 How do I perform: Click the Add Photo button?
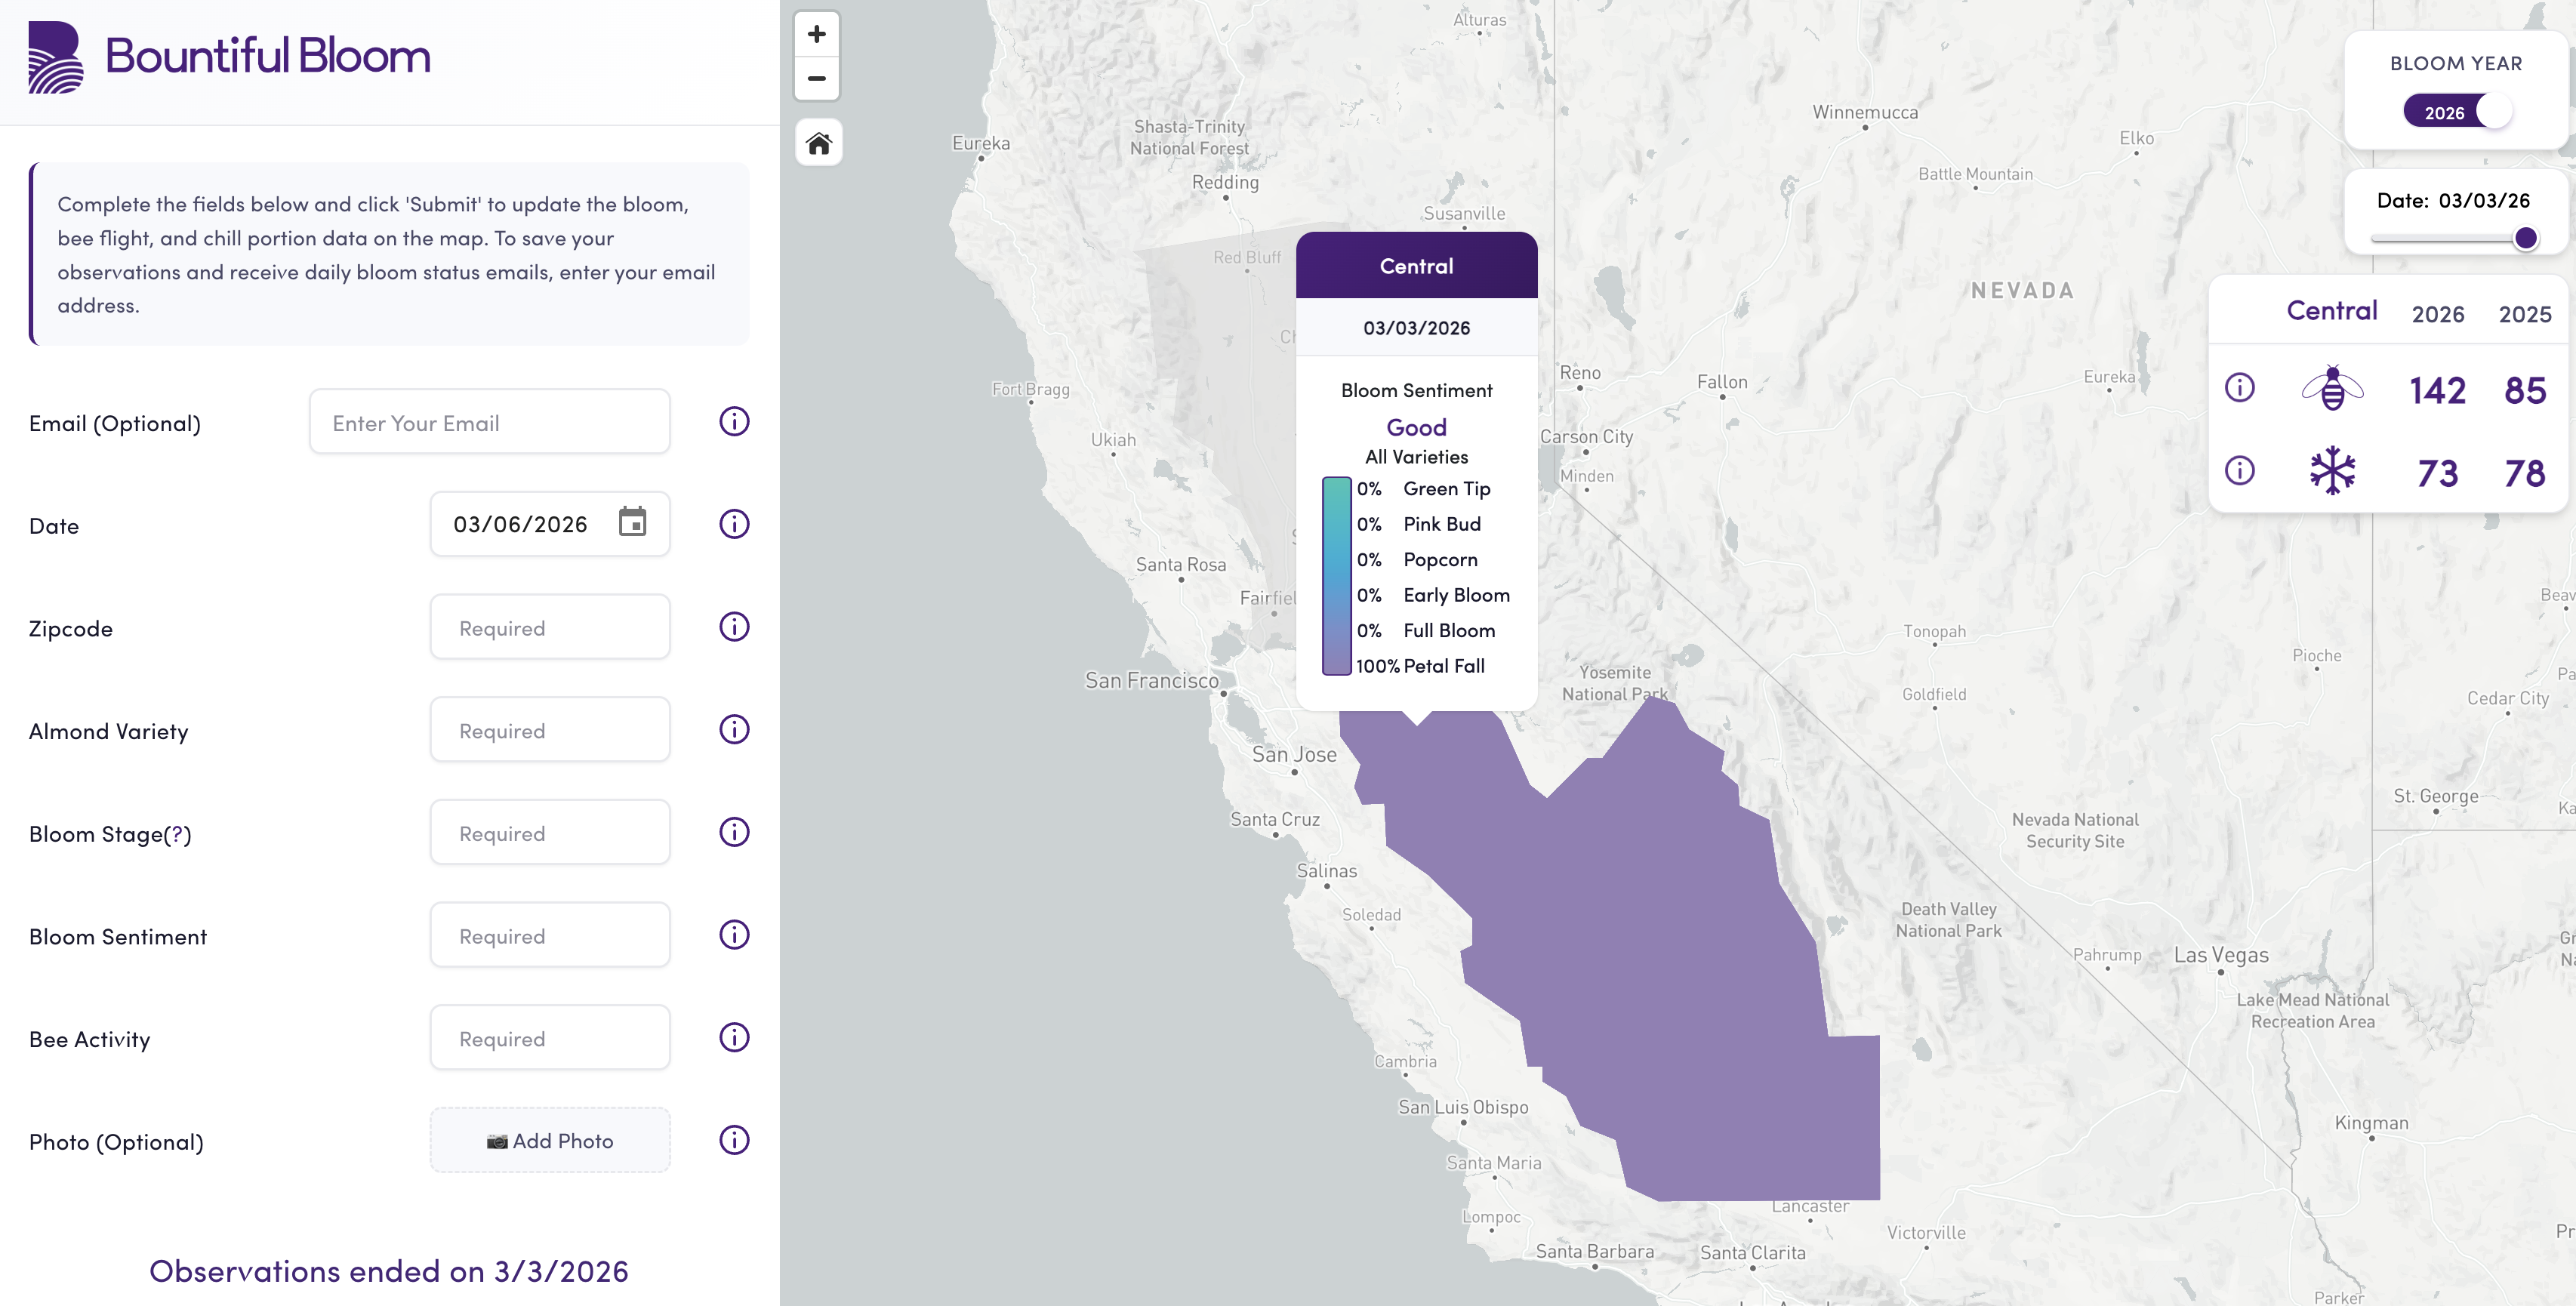pyautogui.click(x=550, y=1141)
